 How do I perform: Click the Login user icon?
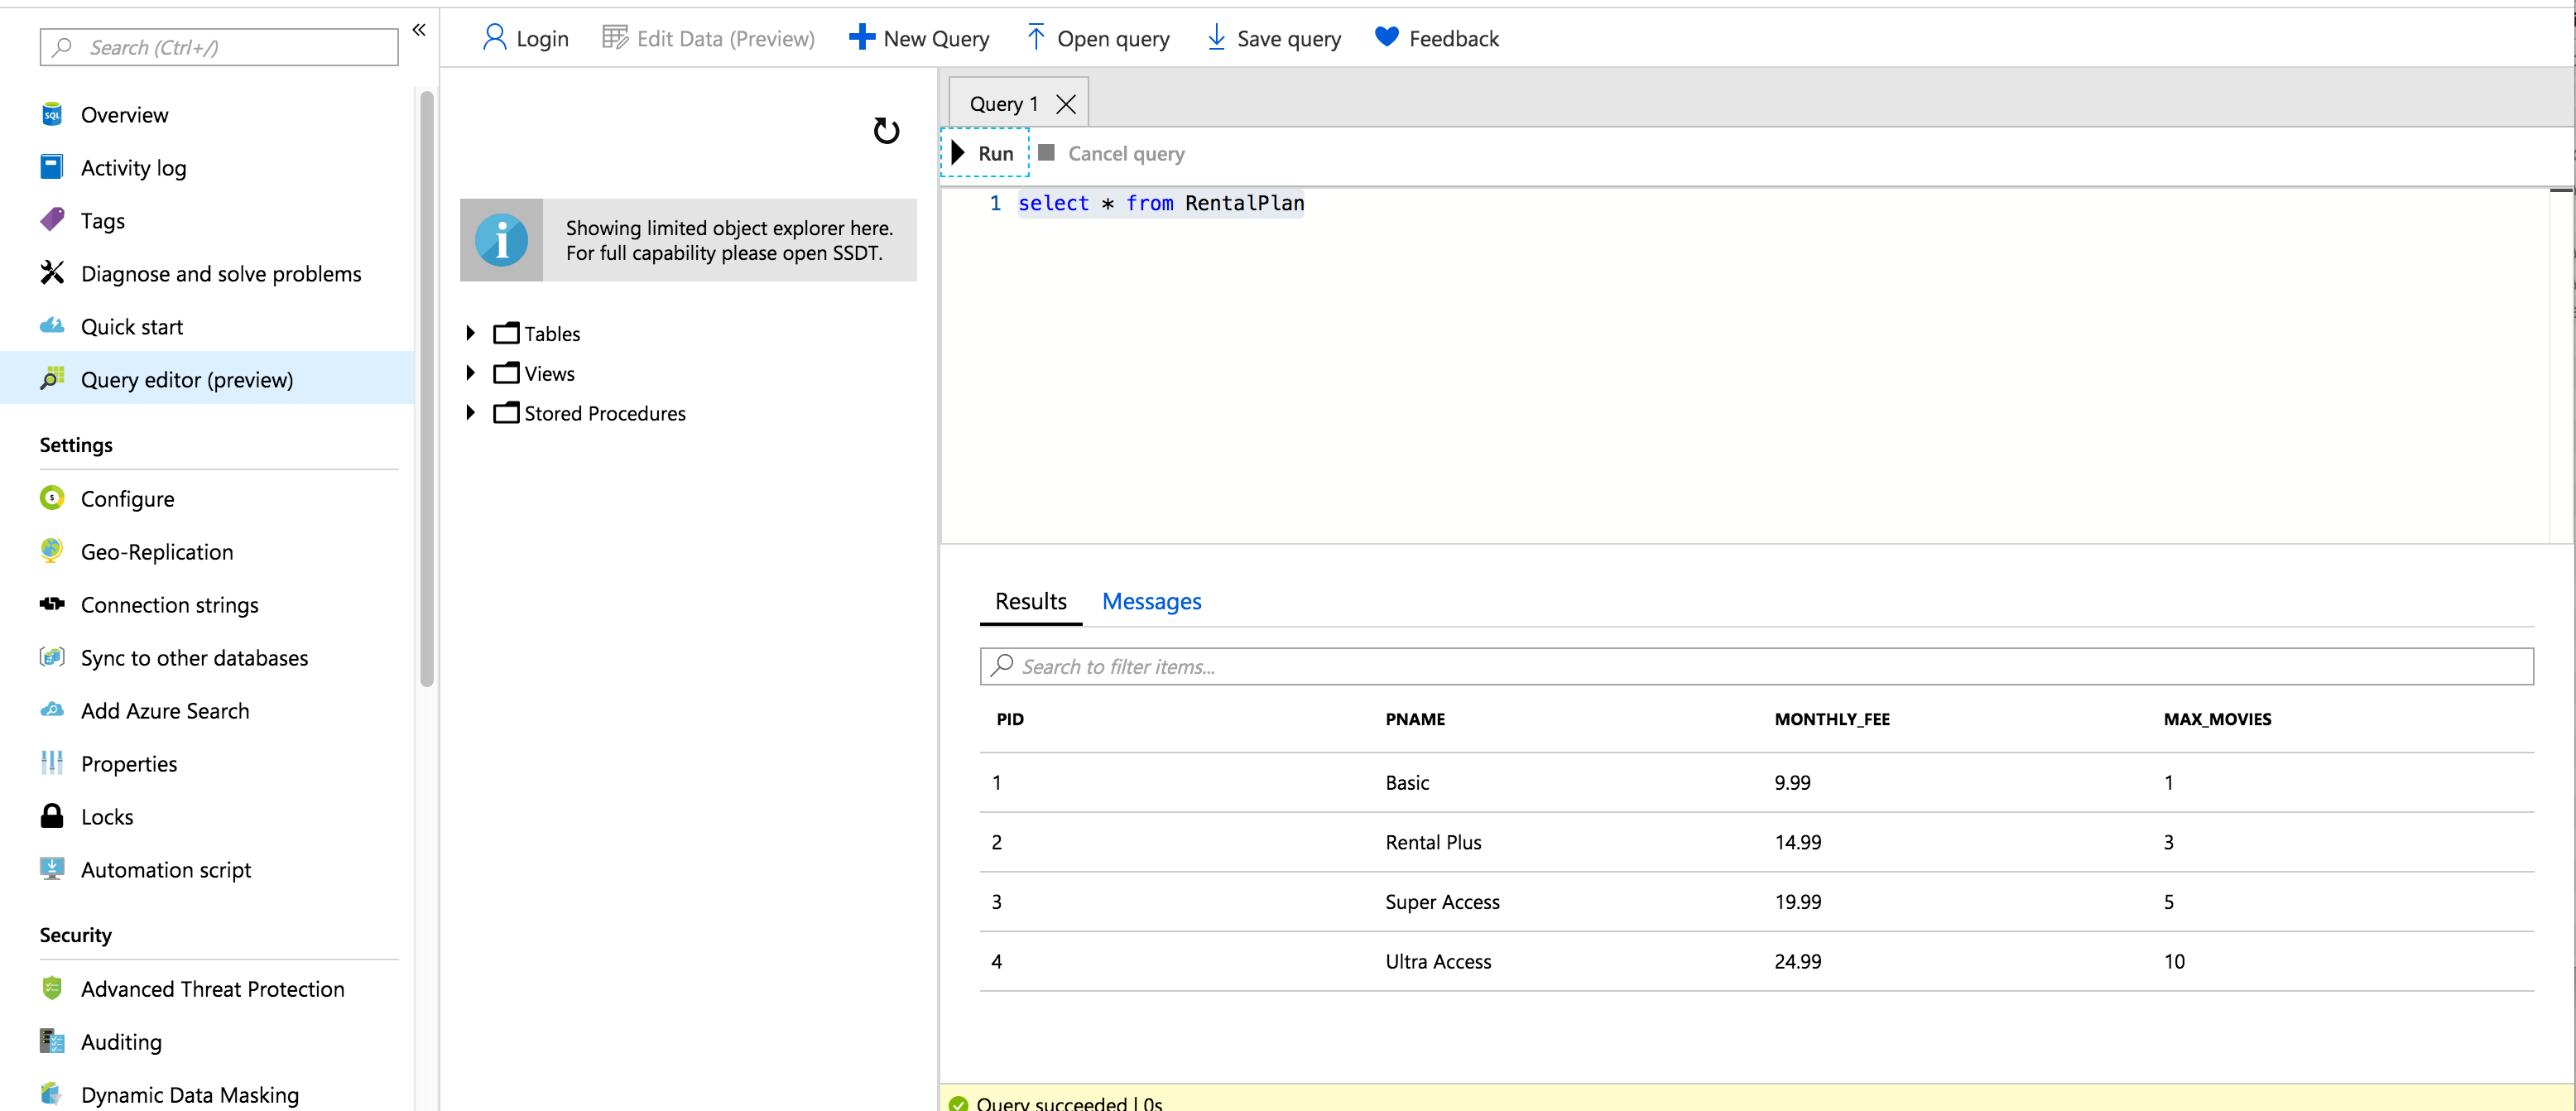(494, 38)
